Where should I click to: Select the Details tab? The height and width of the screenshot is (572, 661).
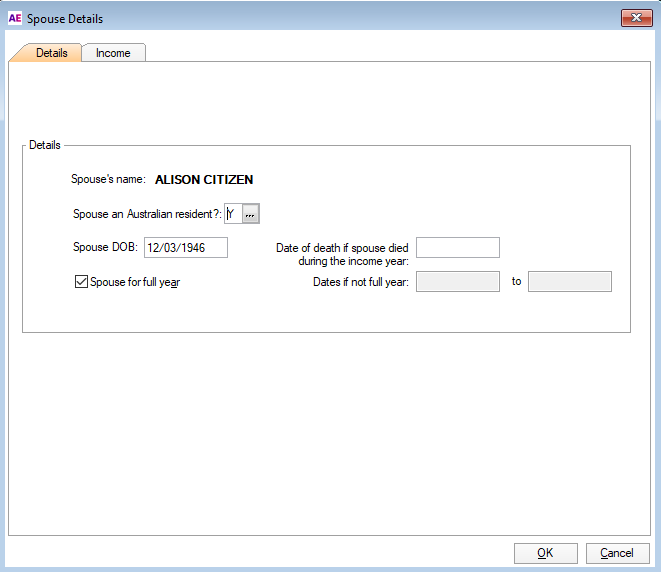(51, 53)
